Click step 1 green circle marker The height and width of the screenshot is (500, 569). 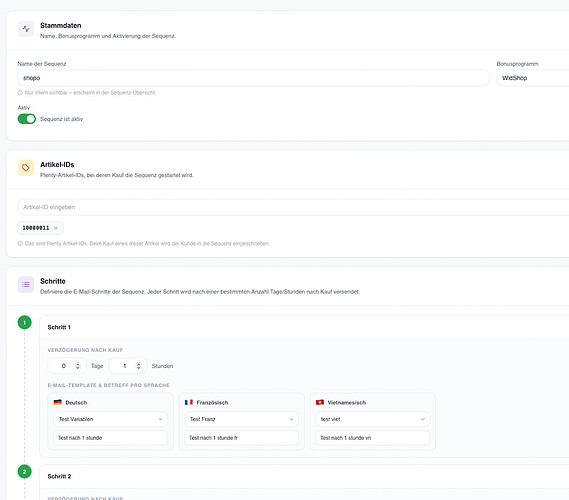pyautogui.click(x=25, y=322)
